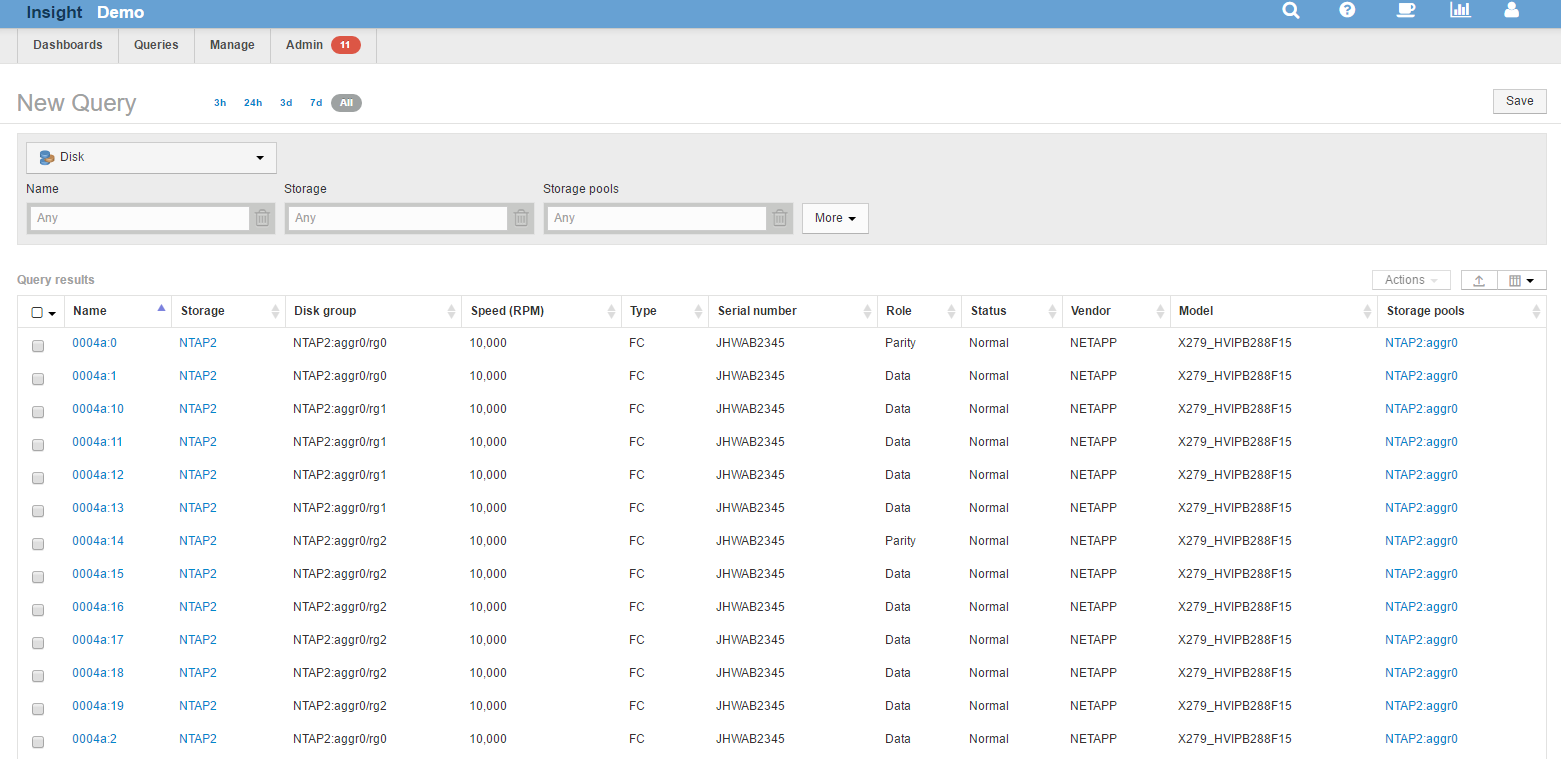This screenshot has height=759, width=1561.
Task: Remove the Storage pools filter via trash icon
Action: (x=780, y=218)
